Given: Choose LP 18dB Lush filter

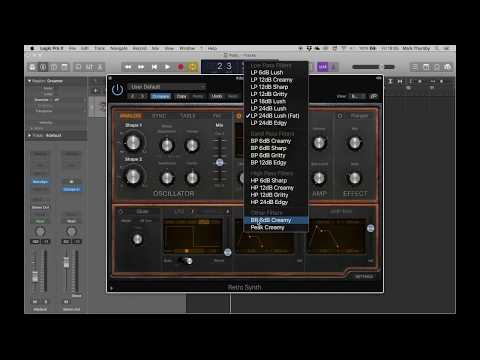Looking at the screenshot, I should 275,101.
